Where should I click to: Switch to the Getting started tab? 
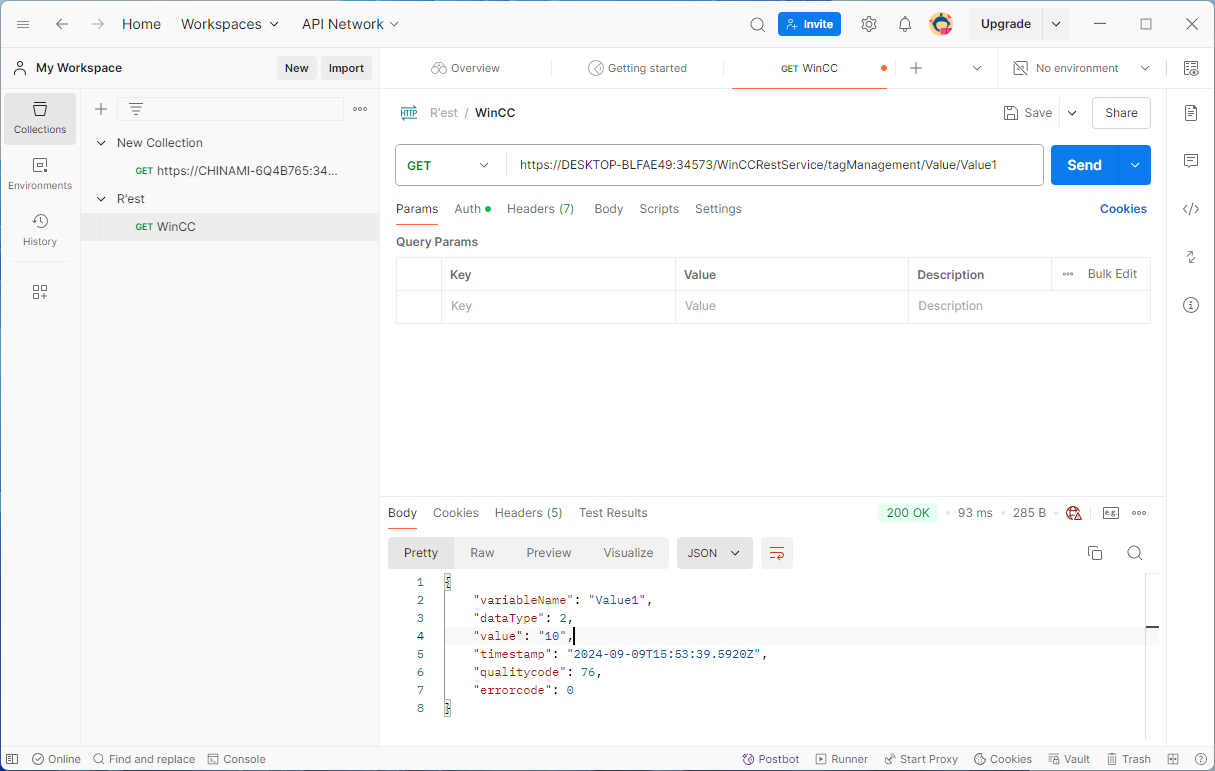pyautogui.click(x=638, y=68)
